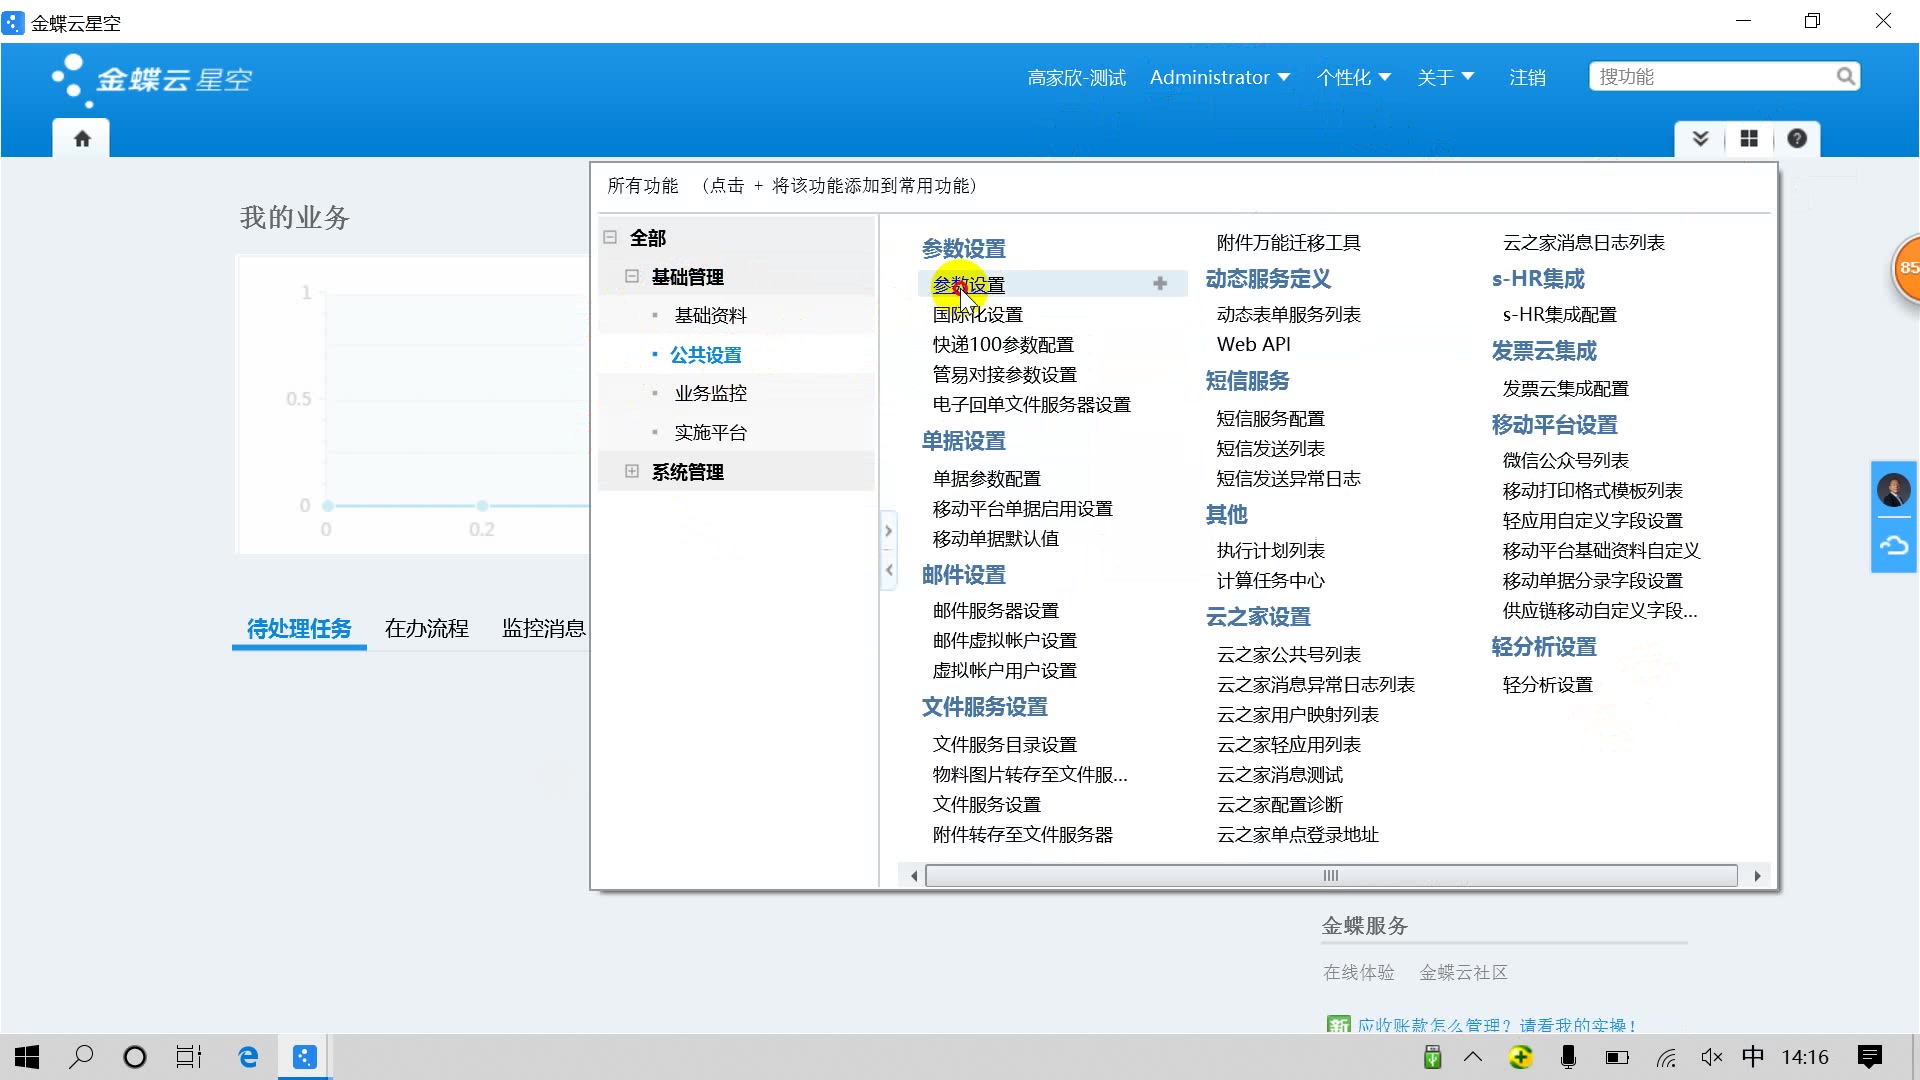Launch Microsoft Edge from the taskbar
1920x1080 pixels.
(x=247, y=1056)
